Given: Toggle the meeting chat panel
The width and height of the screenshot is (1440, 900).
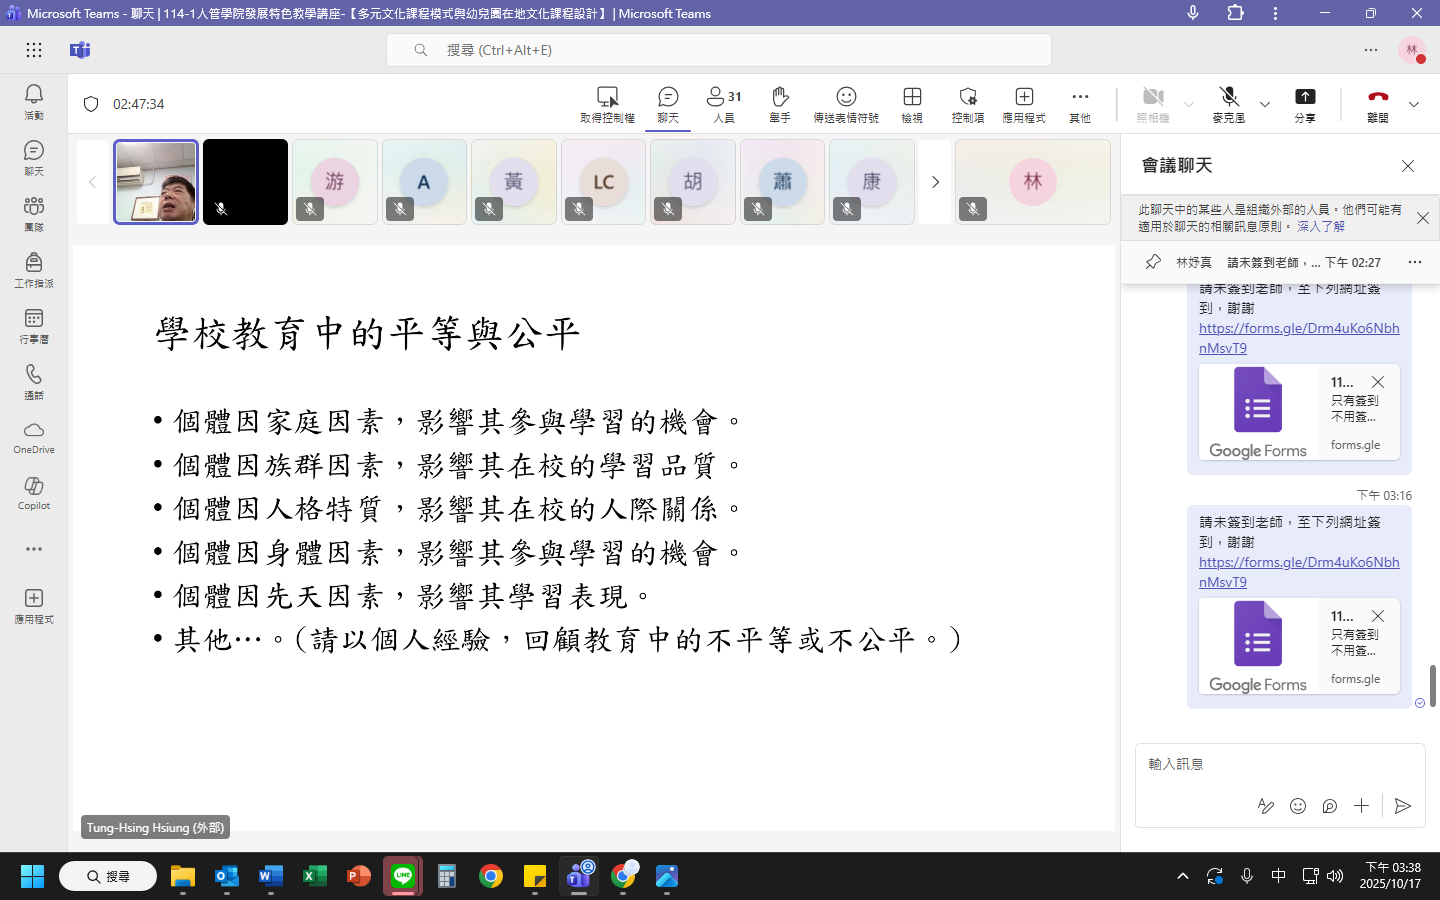Looking at the screenshot, I should pyautogui.click(x=668, y=103).
